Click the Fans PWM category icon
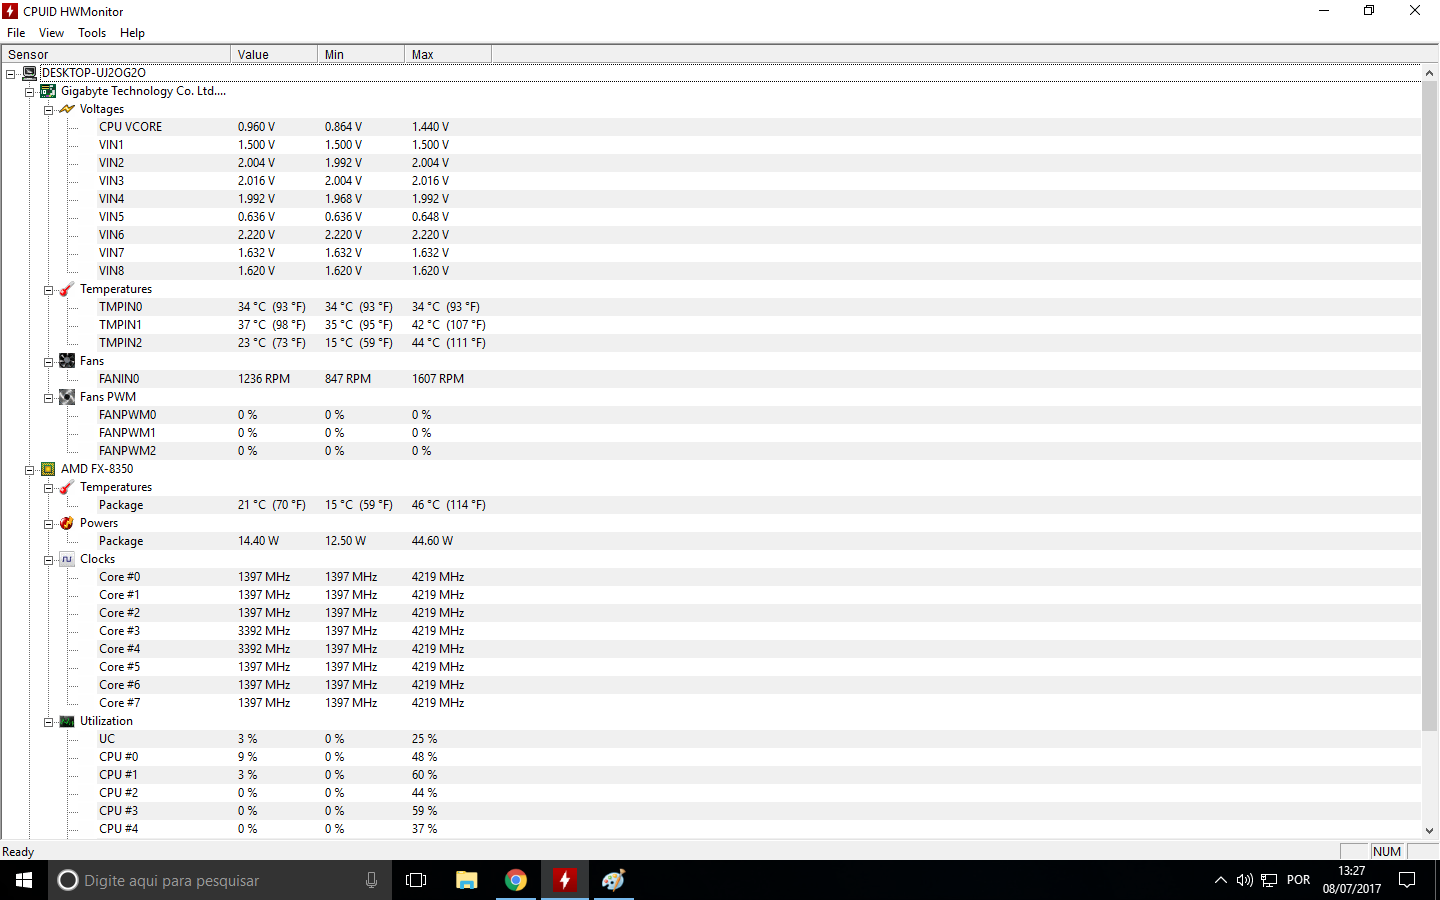1440x900 pixels. 67,397
